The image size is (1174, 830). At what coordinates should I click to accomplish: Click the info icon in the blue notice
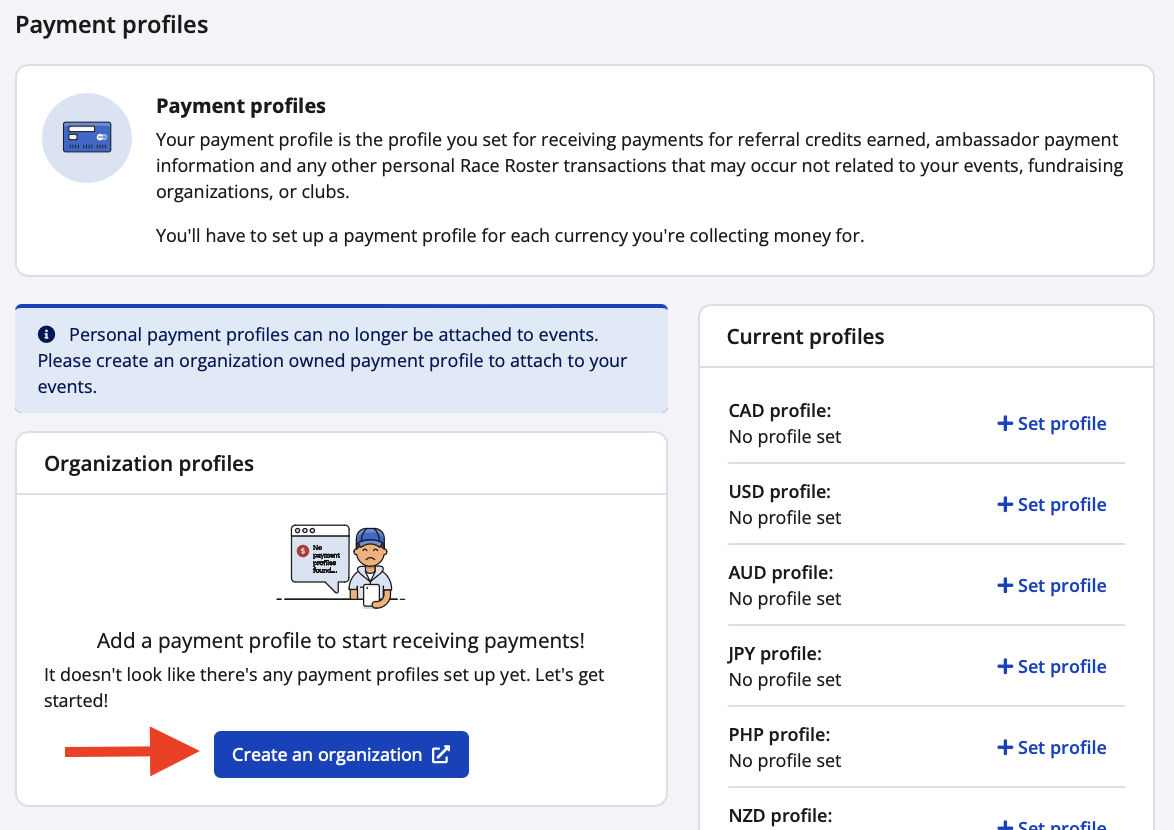click(x=46, y=334)
